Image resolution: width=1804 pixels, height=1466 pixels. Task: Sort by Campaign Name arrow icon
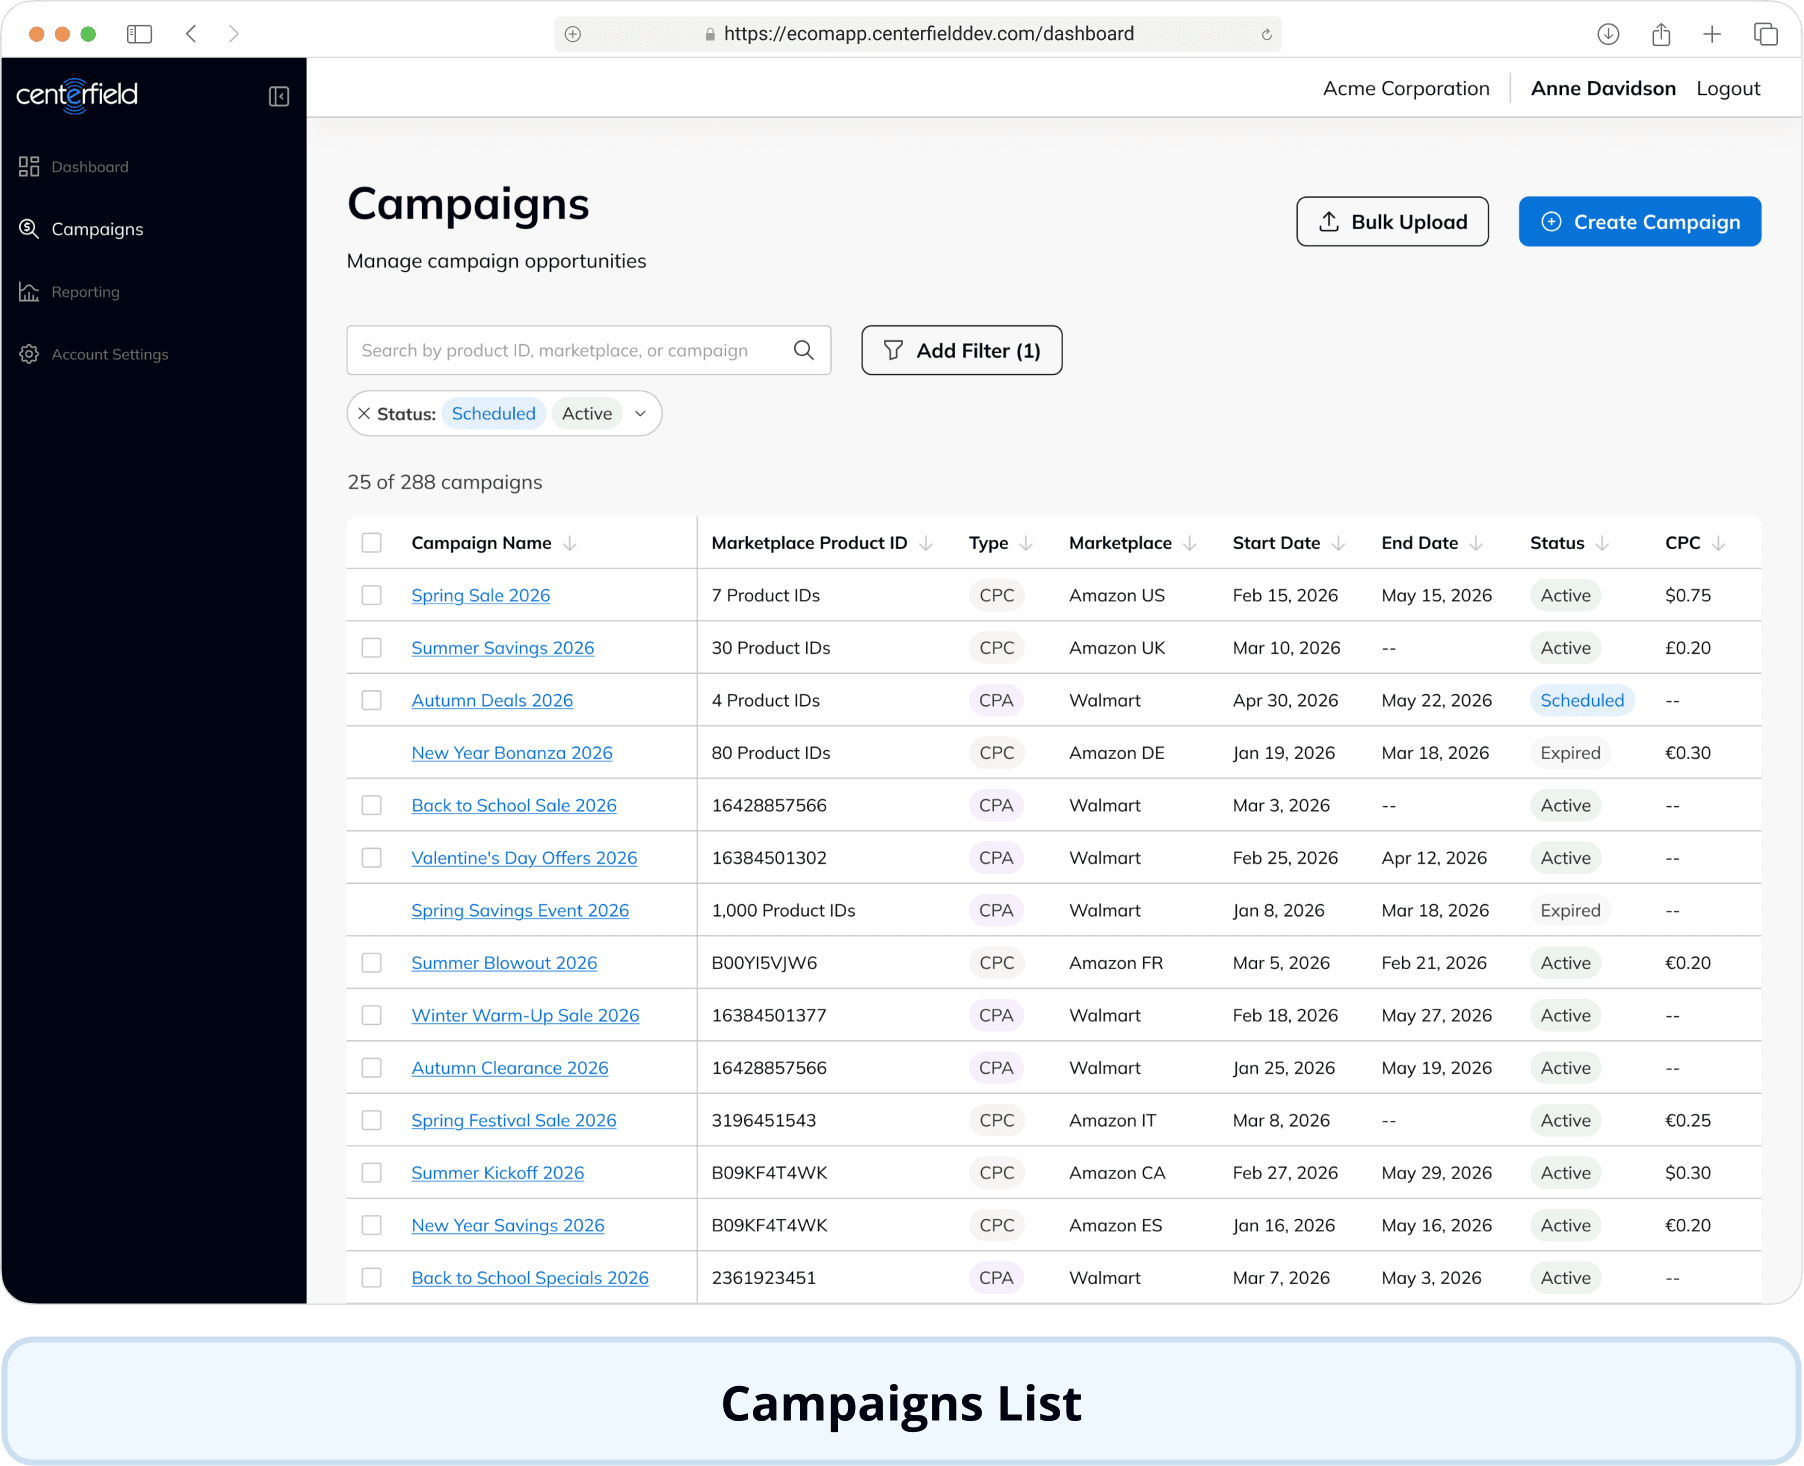(570, 543)
